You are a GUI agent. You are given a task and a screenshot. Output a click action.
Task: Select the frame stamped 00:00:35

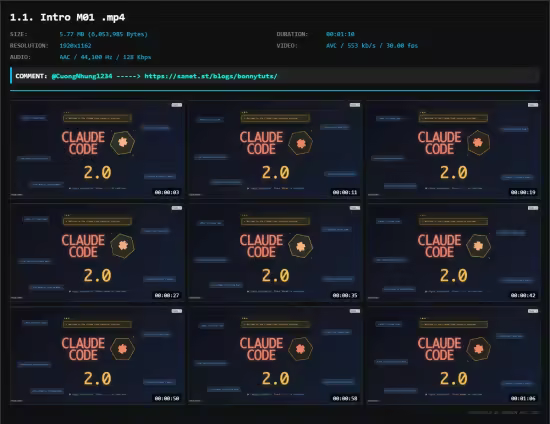click(275, 253)
